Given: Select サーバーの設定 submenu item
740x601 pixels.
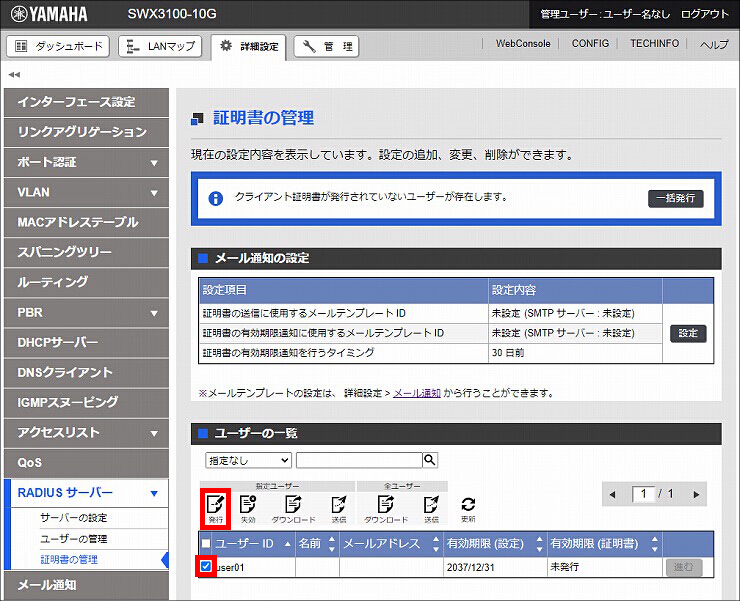Looking at the screenshot, I should 74,517.
